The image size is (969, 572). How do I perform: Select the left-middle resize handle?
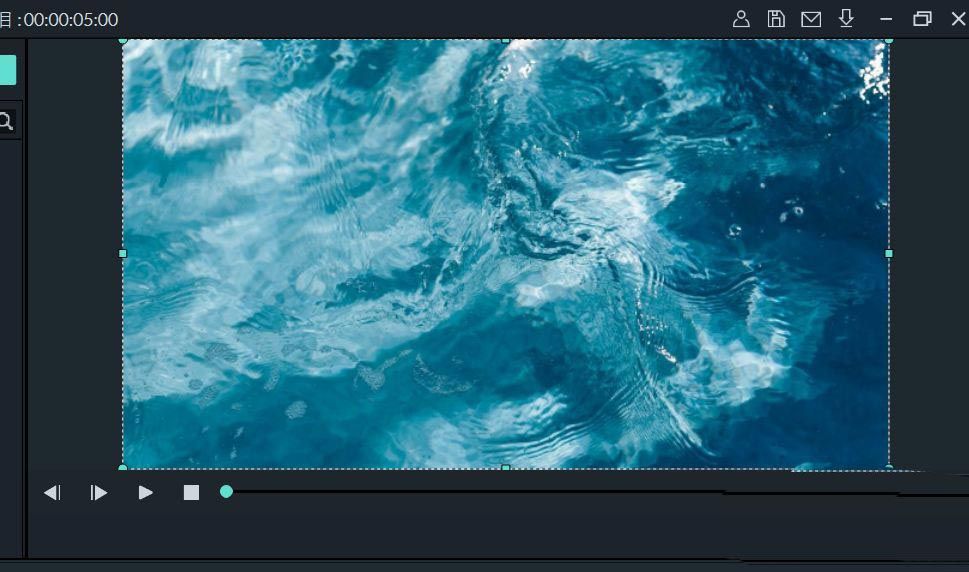pyautogui.click(x=123, y=254)
